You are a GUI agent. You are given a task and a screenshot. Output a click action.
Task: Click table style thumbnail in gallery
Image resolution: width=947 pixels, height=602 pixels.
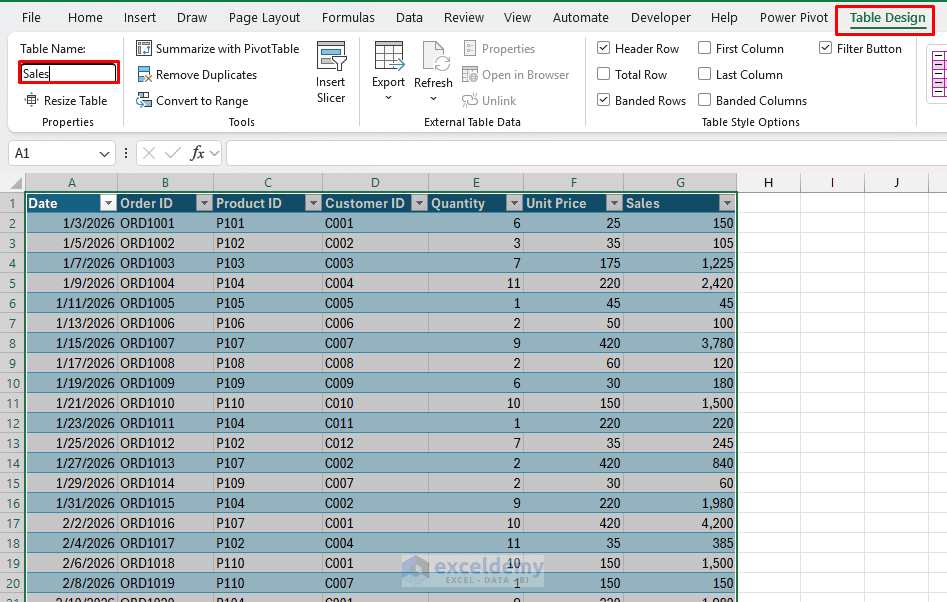(x=939, y=74)
